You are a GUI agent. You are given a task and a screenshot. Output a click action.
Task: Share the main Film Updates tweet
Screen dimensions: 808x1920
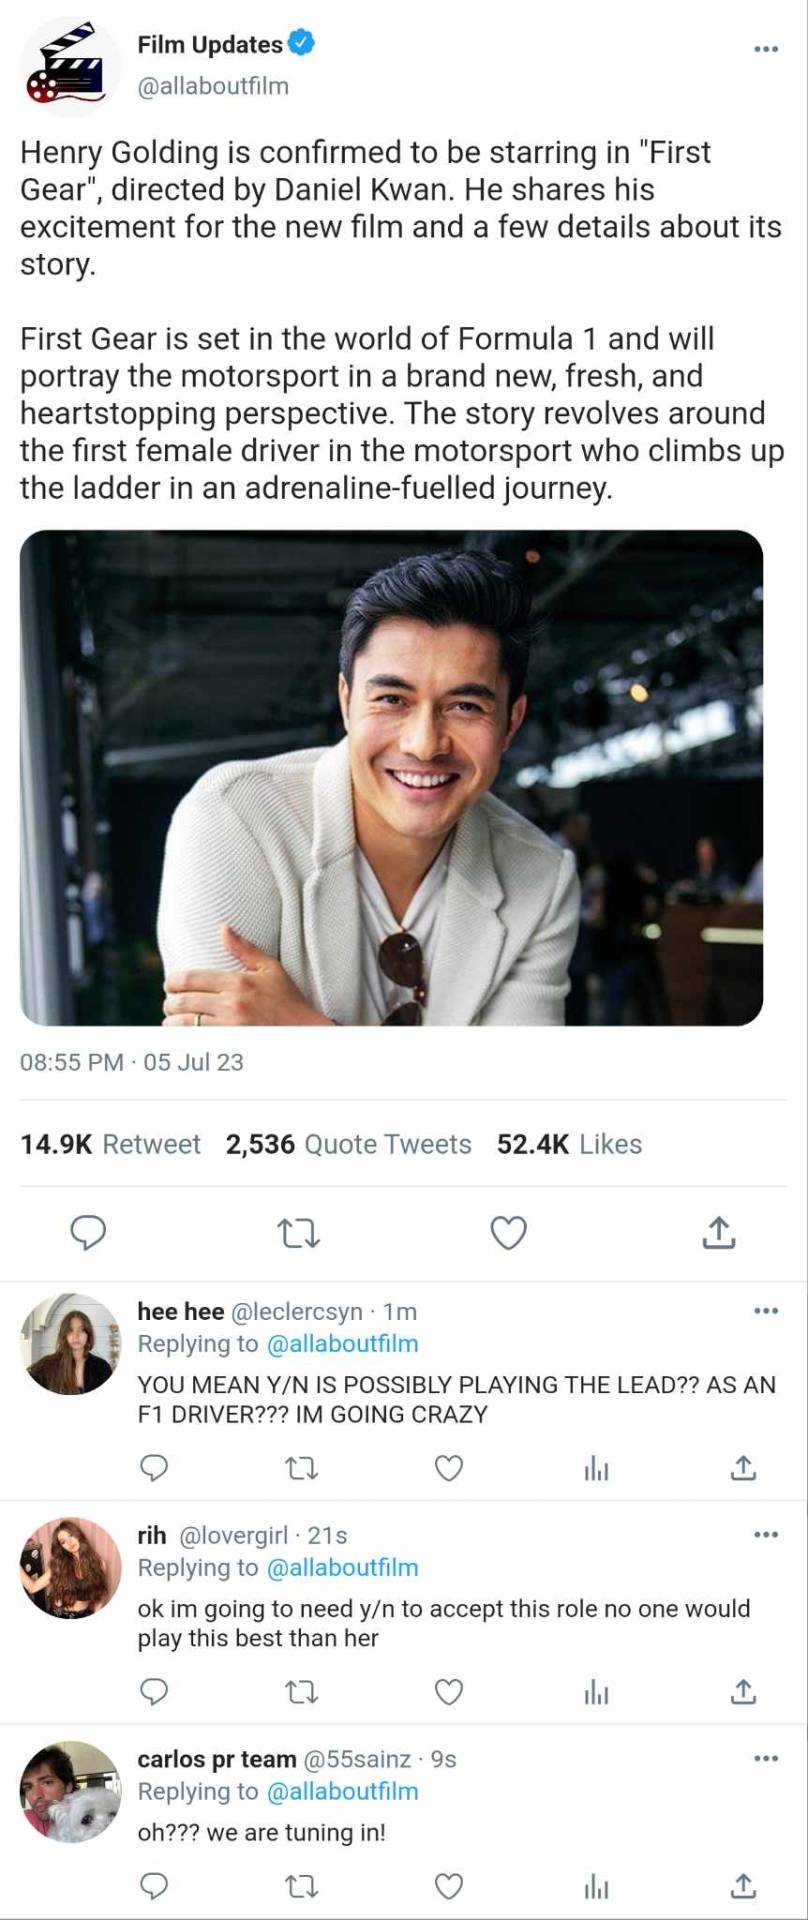click(x=718, y=1233)
